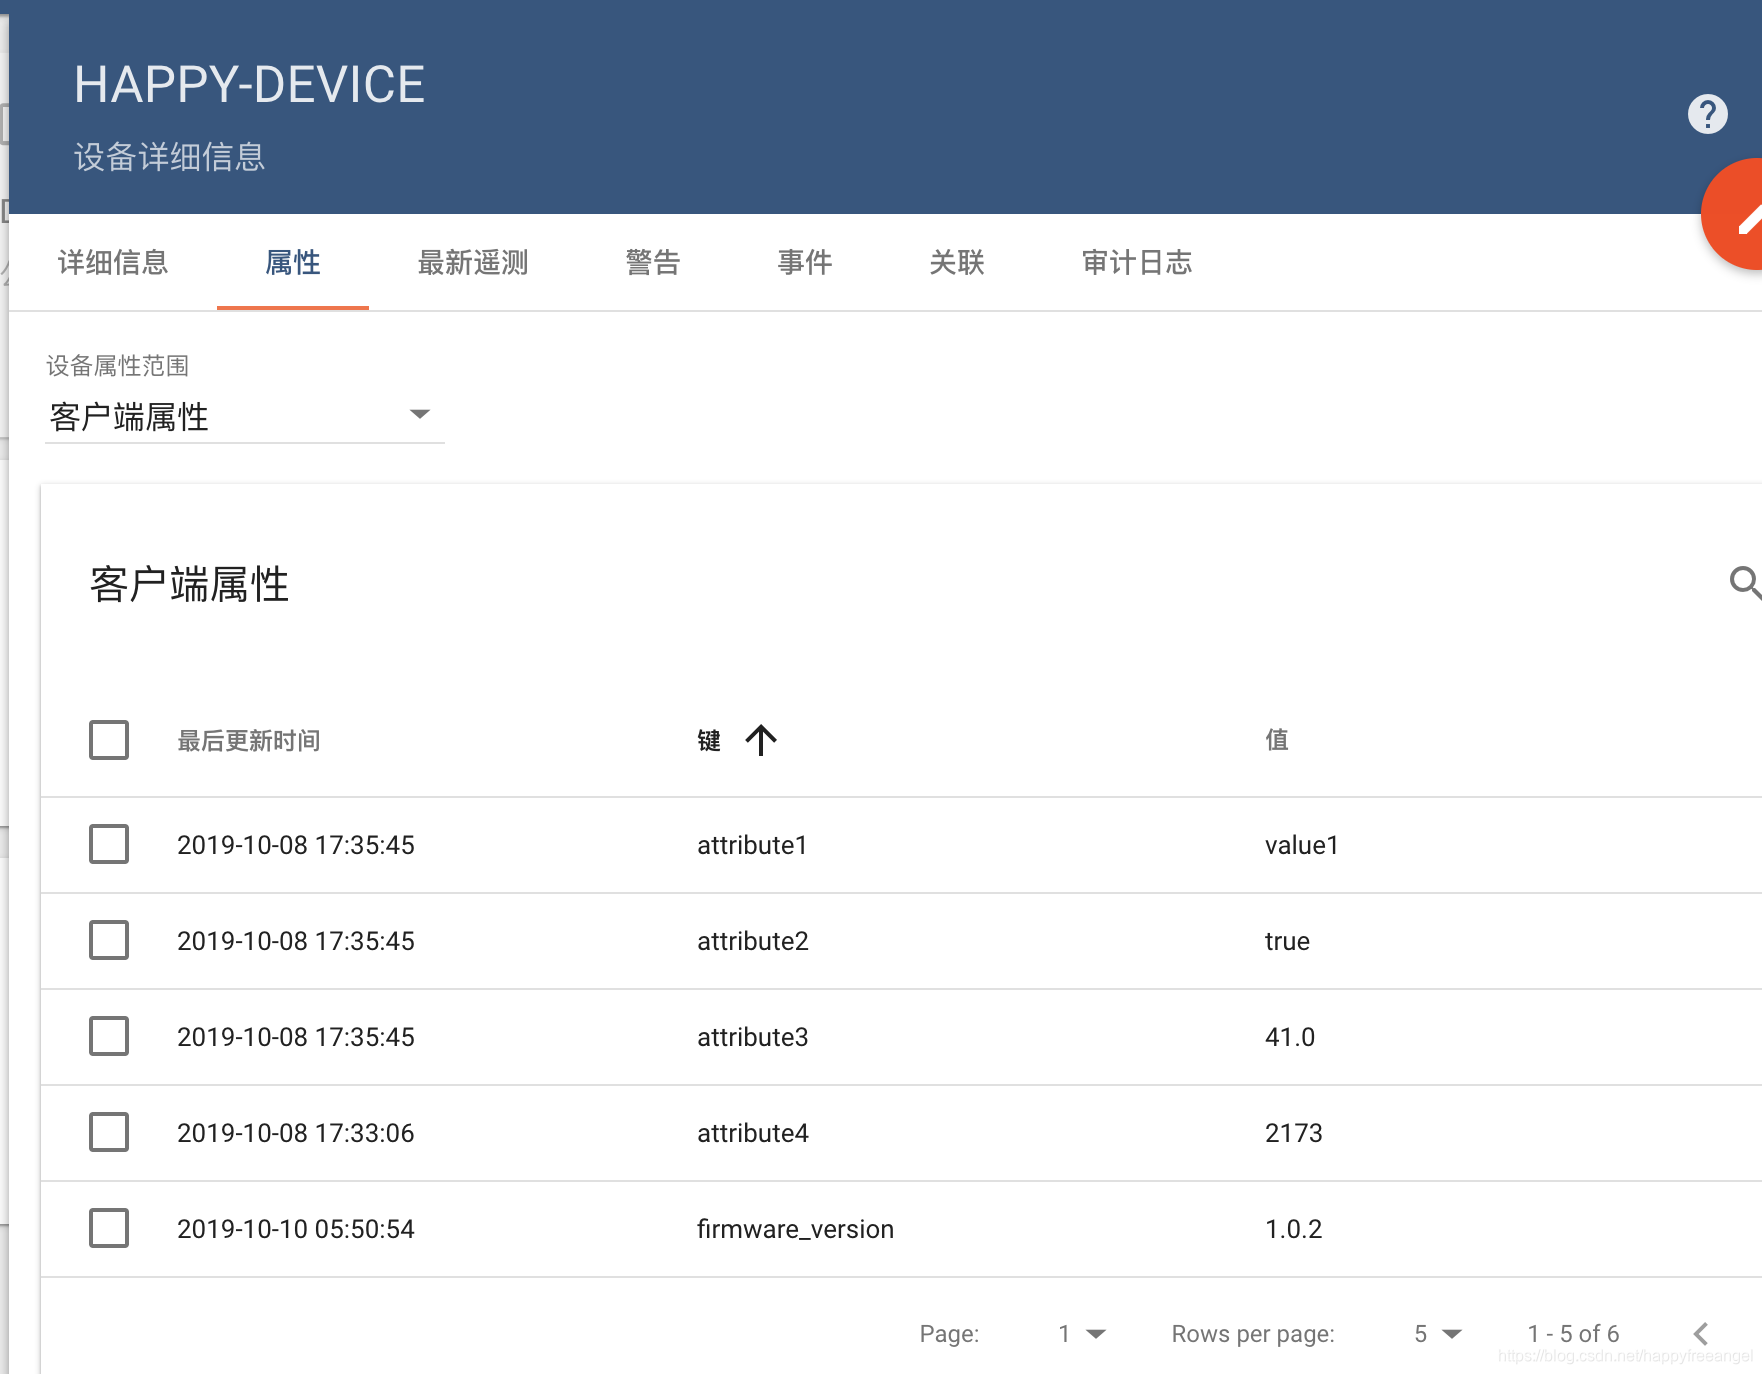This screenshot has width=1762, height=1374.
Task: Click the attribute3 key cell
Action: click(x=753, y=1037)
